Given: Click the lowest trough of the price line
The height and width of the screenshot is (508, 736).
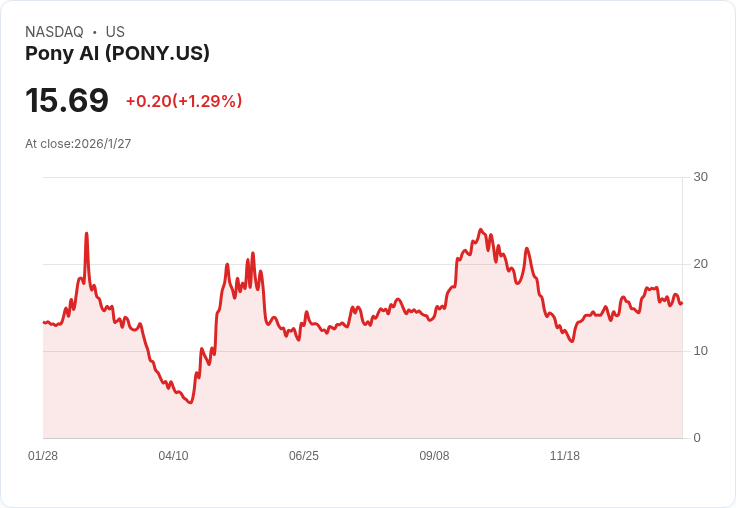Looking at the screenshot, I should click(190, 402).
